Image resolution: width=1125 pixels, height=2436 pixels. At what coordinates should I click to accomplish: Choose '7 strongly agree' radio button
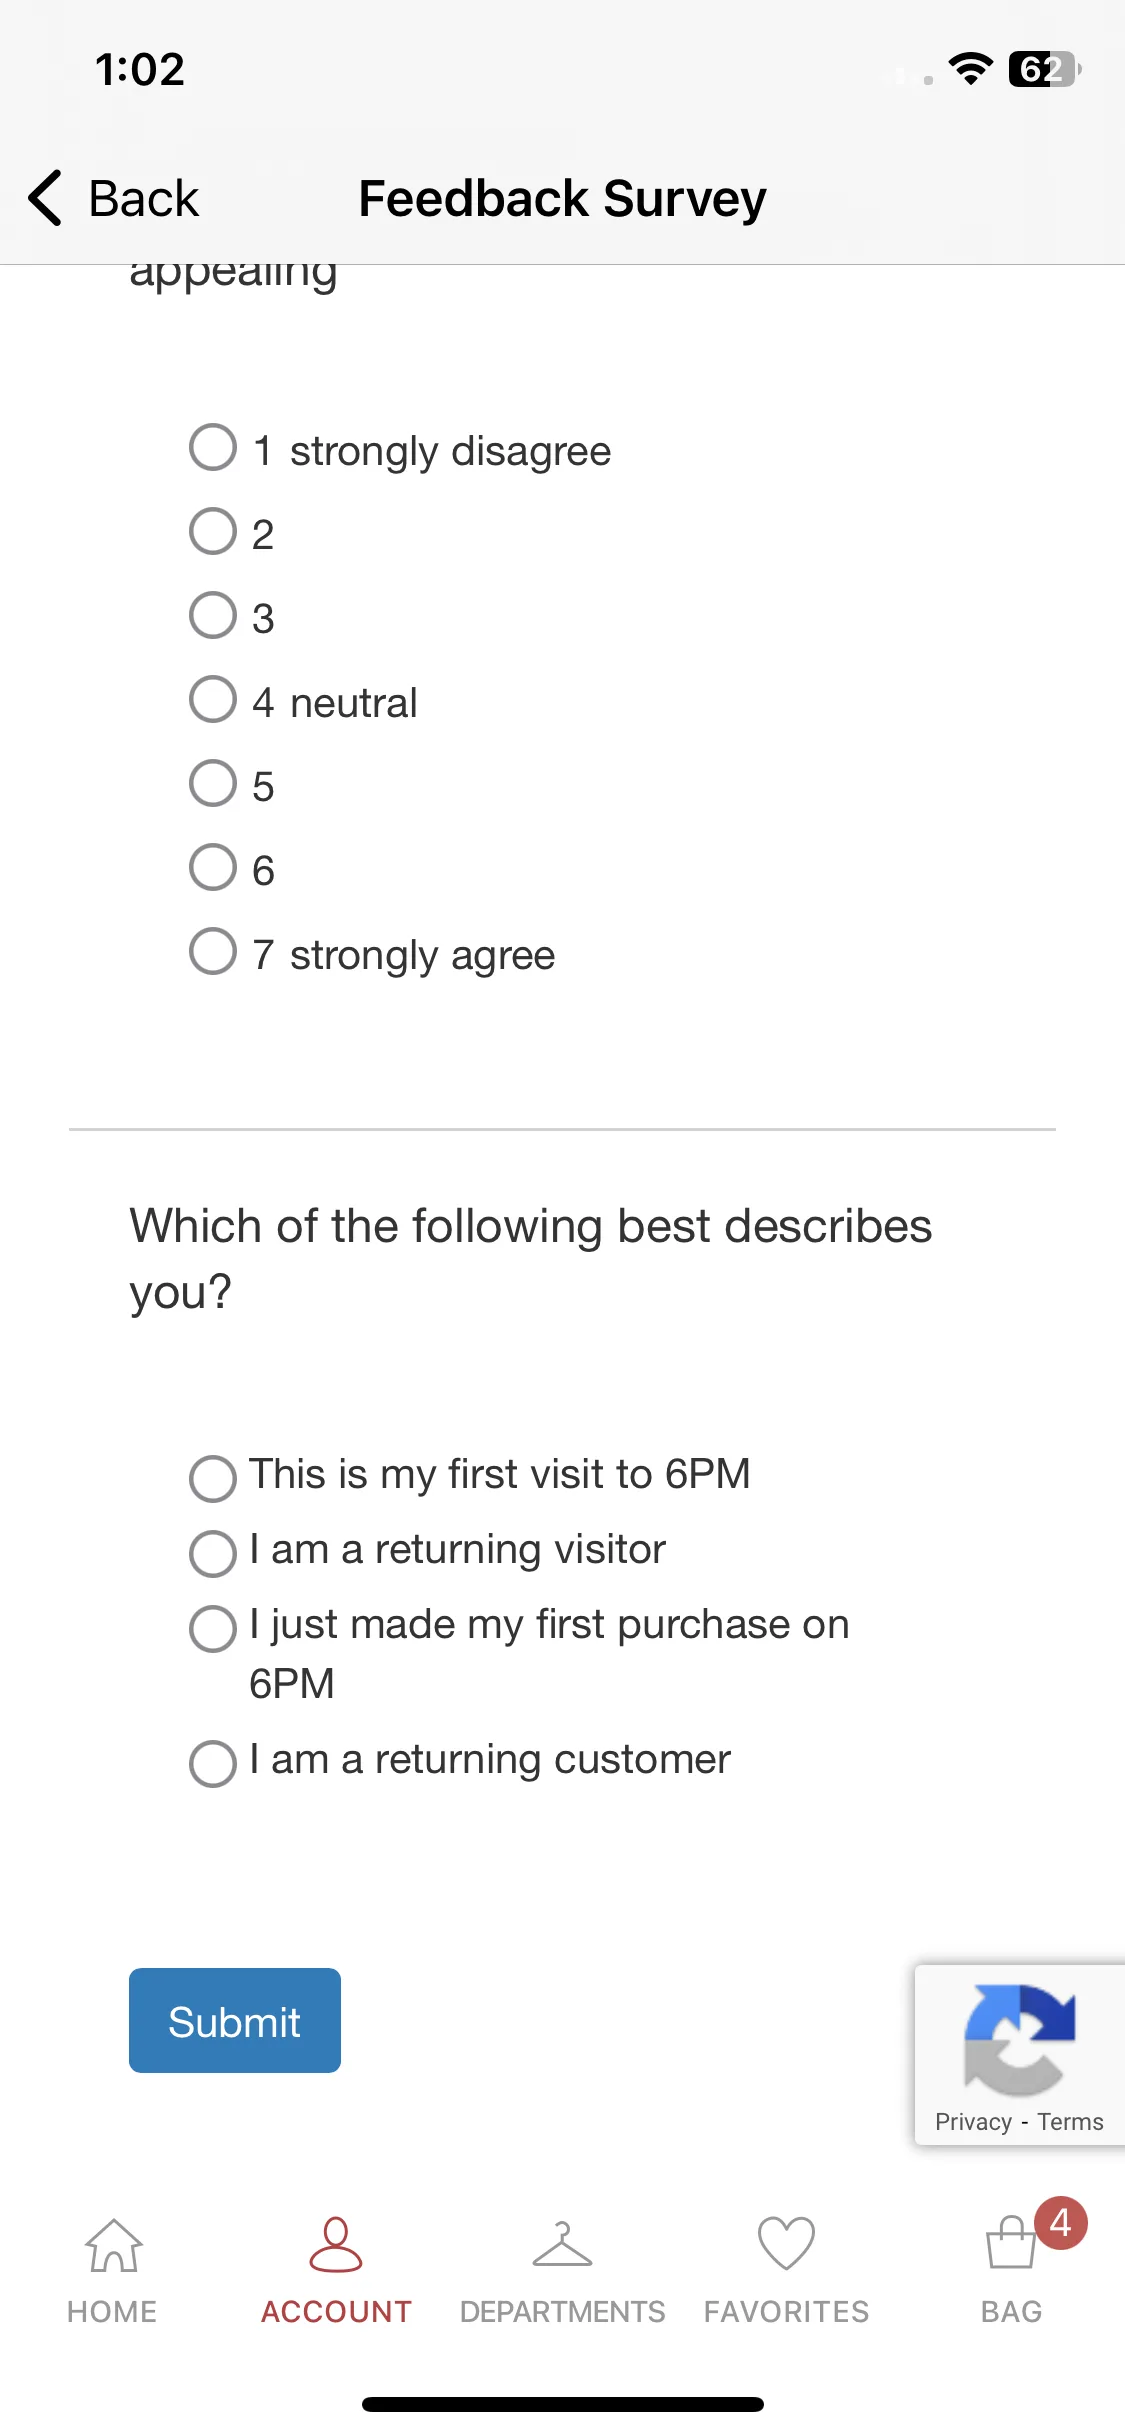pyautogui.click(x=213, y=951)
